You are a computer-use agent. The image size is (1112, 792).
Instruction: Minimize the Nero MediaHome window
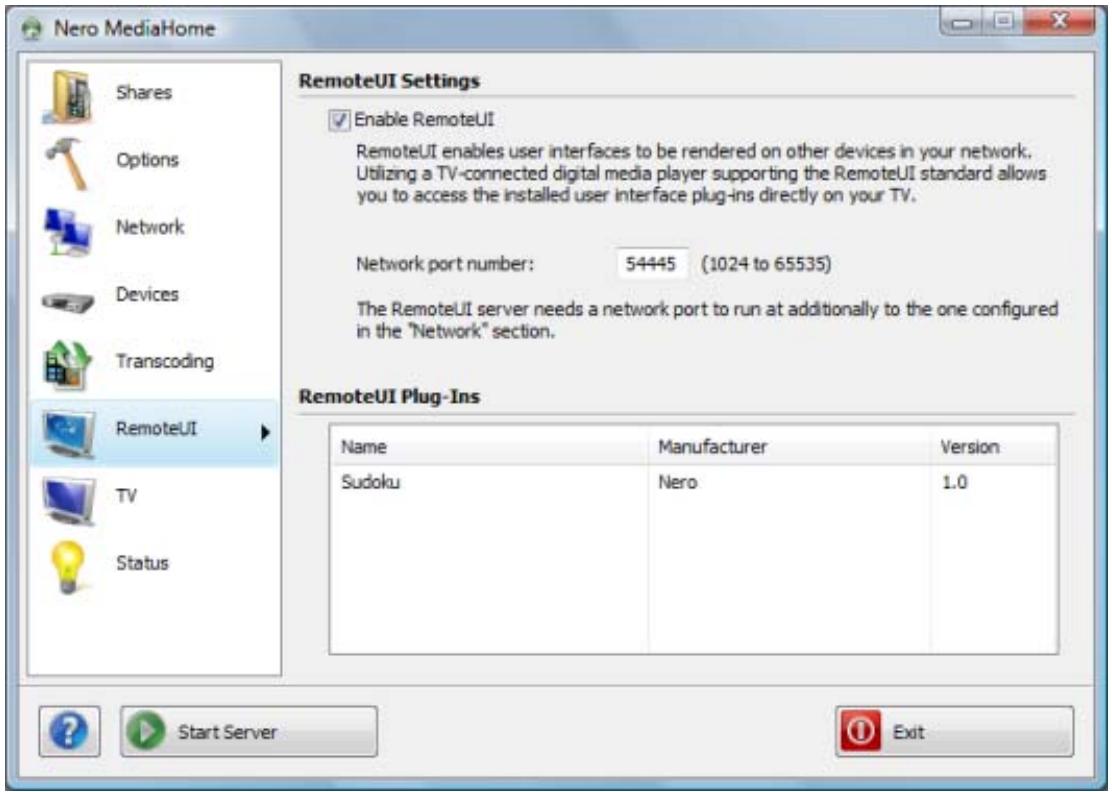pyautogui.click(x=962, y=22)
